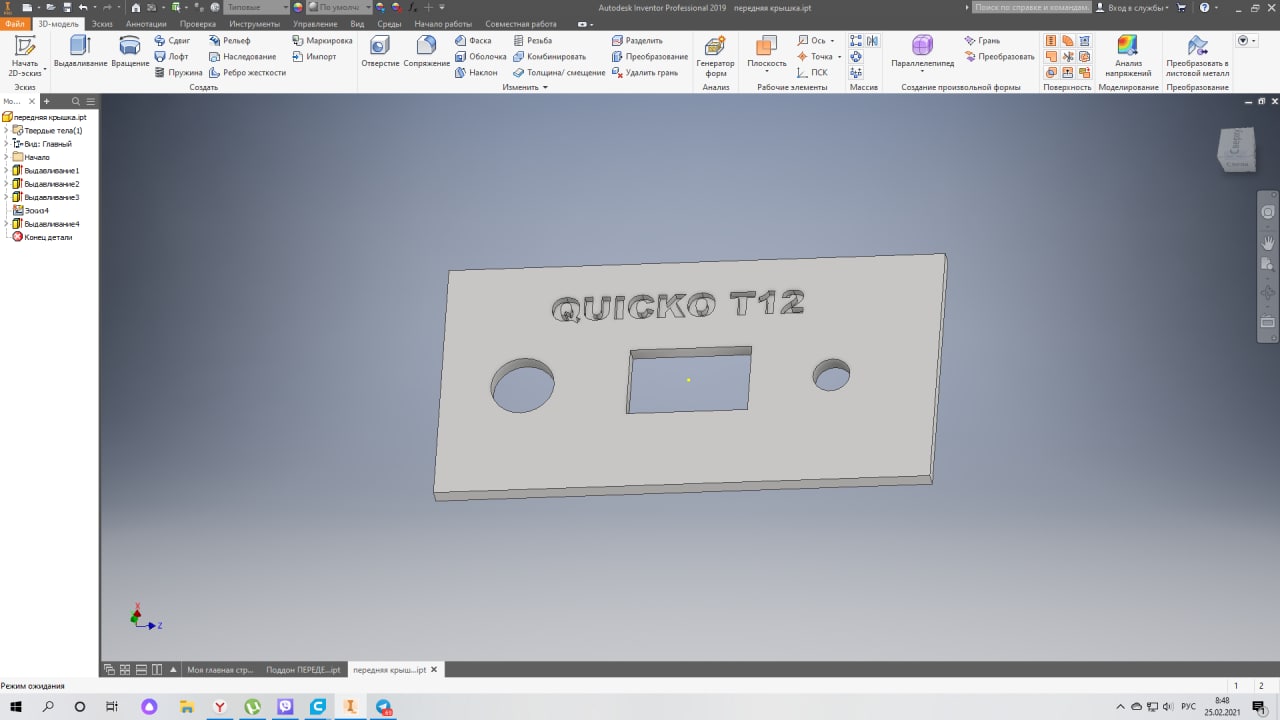Switch to the Проверка ribbon tab

pyautogui.click(x=198, y=23)
